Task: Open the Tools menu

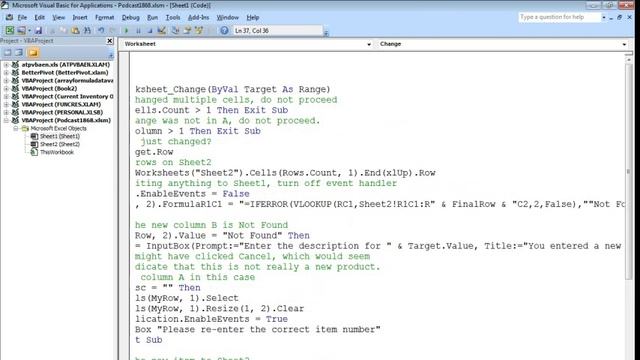Action: [x=173, y=18]
